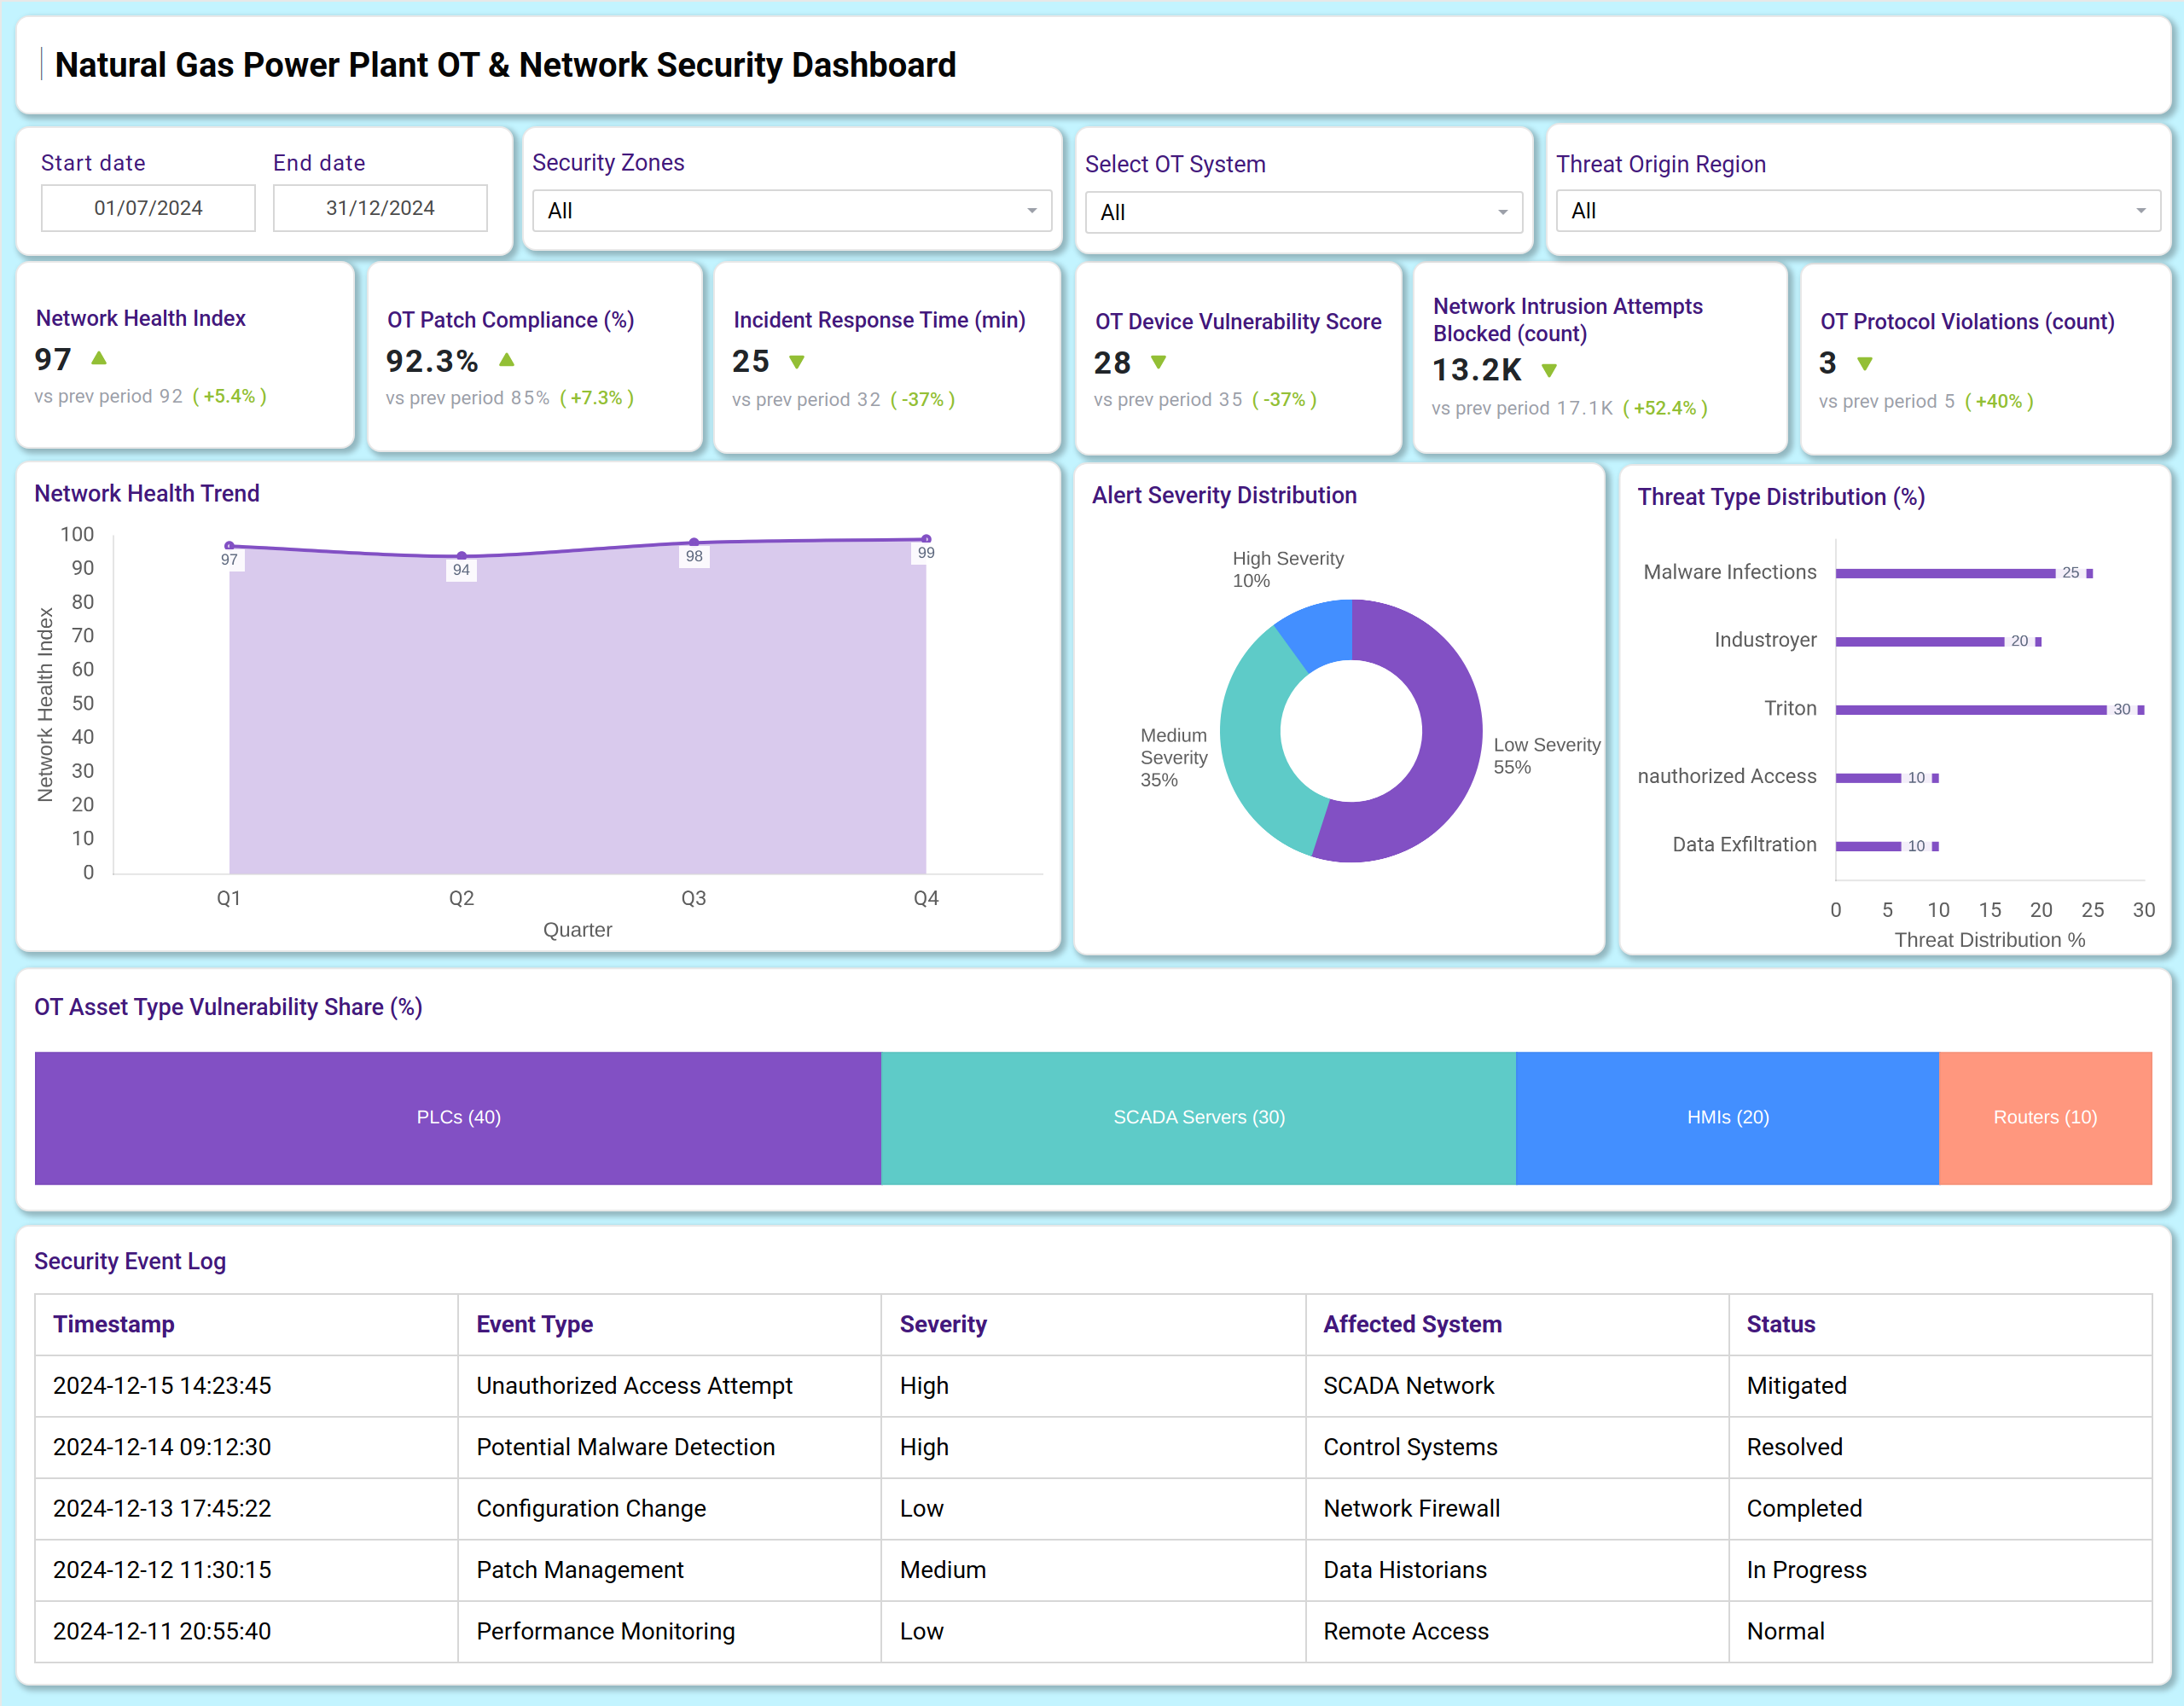Click the High Severity donut segment
The width and height of the screenshot is (2184, 1706).
(x=1322, y=632)
